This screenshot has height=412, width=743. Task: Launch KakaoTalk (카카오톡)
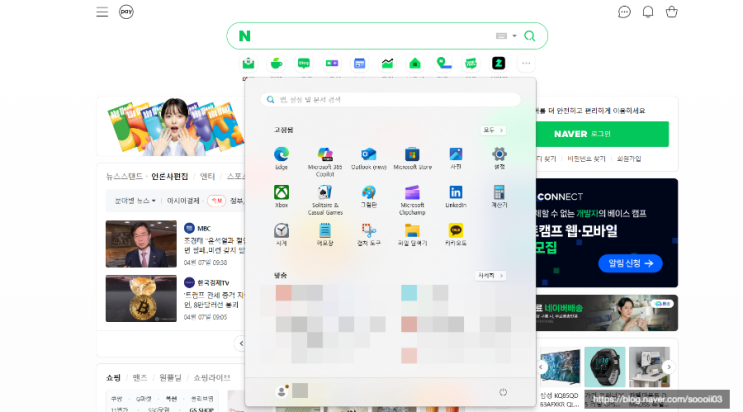(456, 231)
